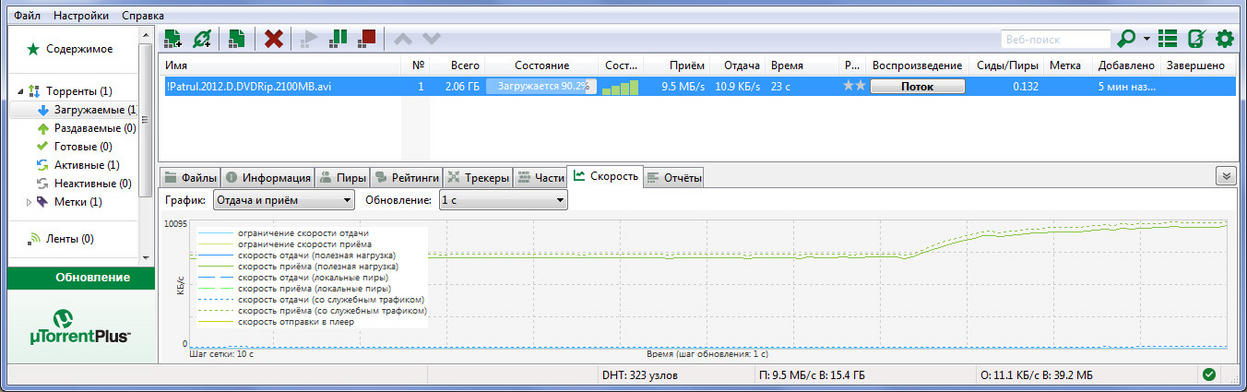Click the remote access icon
Screen dimensions: 1247x392
coord(1195,39)
